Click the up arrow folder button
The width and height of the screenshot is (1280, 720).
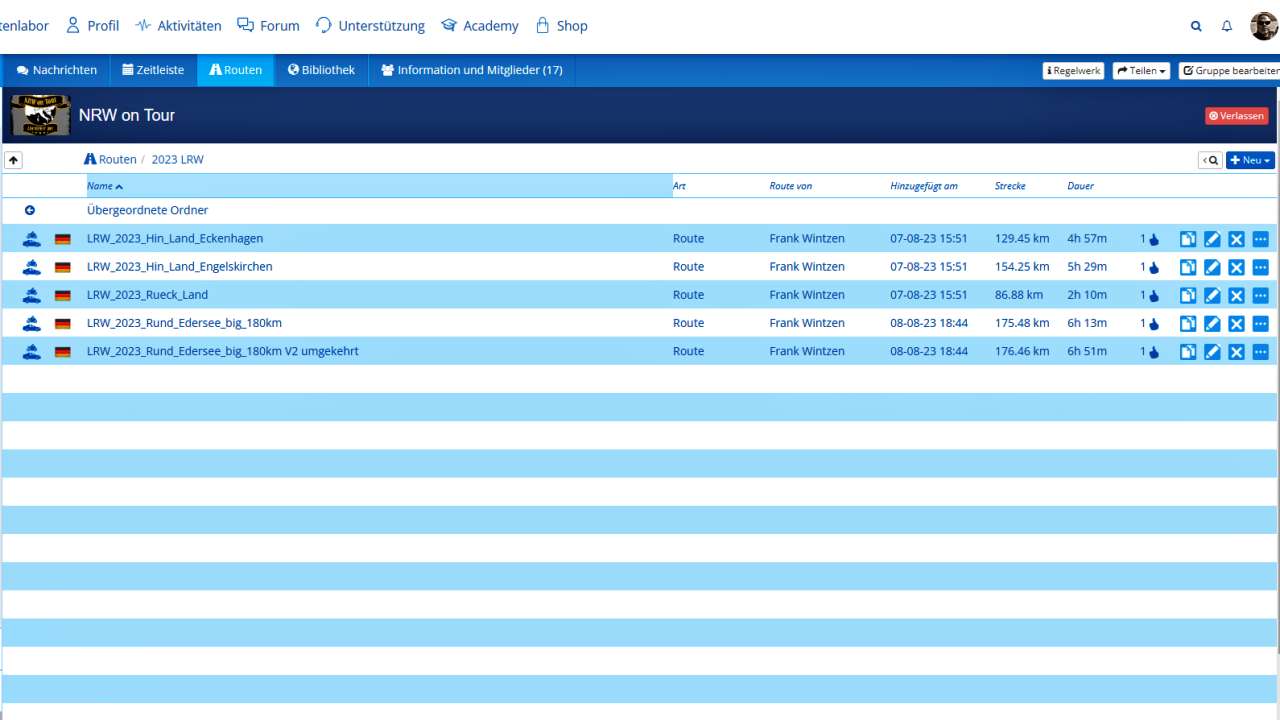tap(13, 160)
